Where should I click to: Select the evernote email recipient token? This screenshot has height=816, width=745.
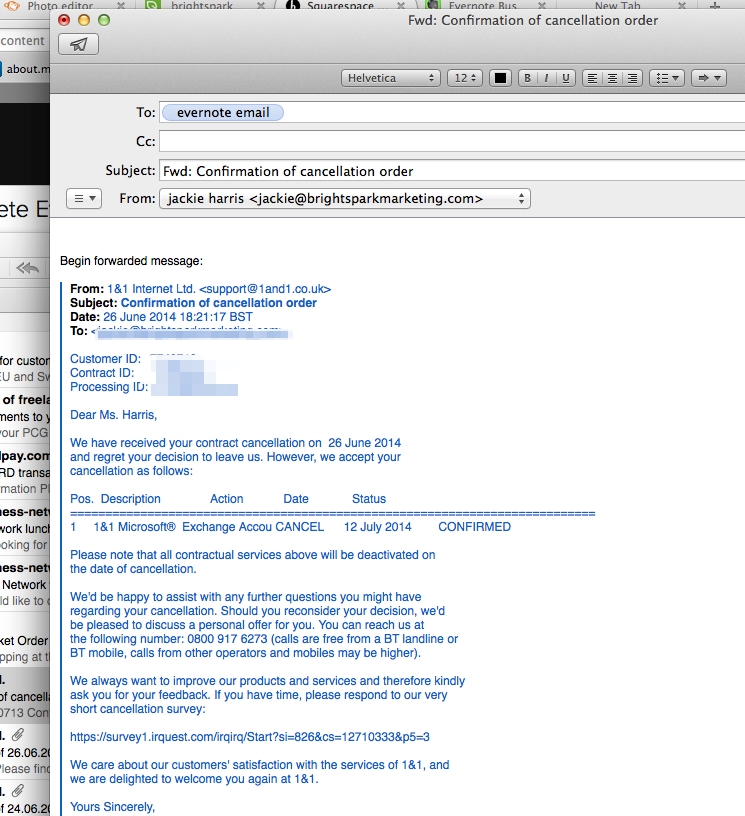[x=223, y=112]
